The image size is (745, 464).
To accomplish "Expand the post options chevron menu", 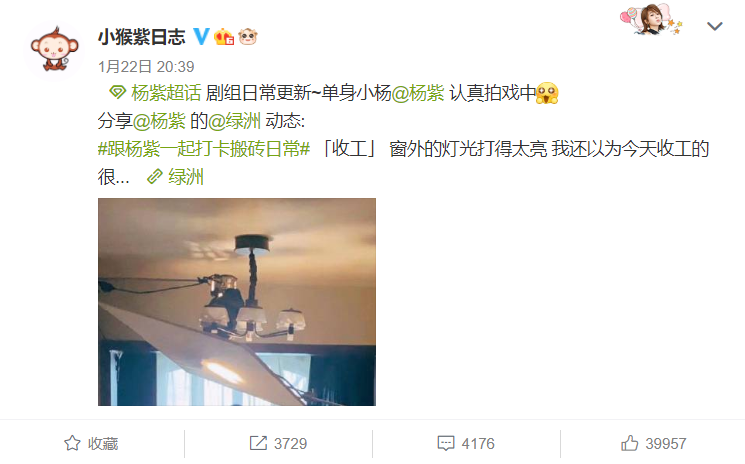I will pyautogui.click(x=715, y=26).
